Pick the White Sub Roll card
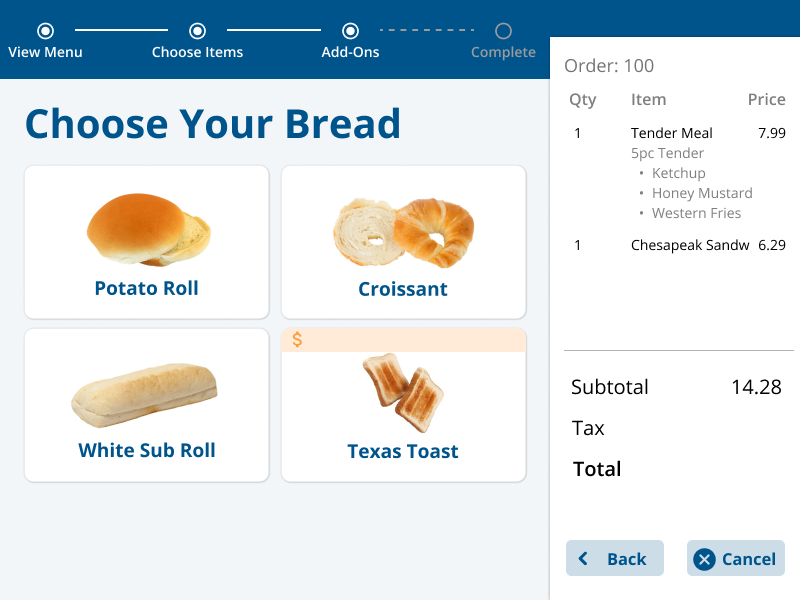 point(147,405)
